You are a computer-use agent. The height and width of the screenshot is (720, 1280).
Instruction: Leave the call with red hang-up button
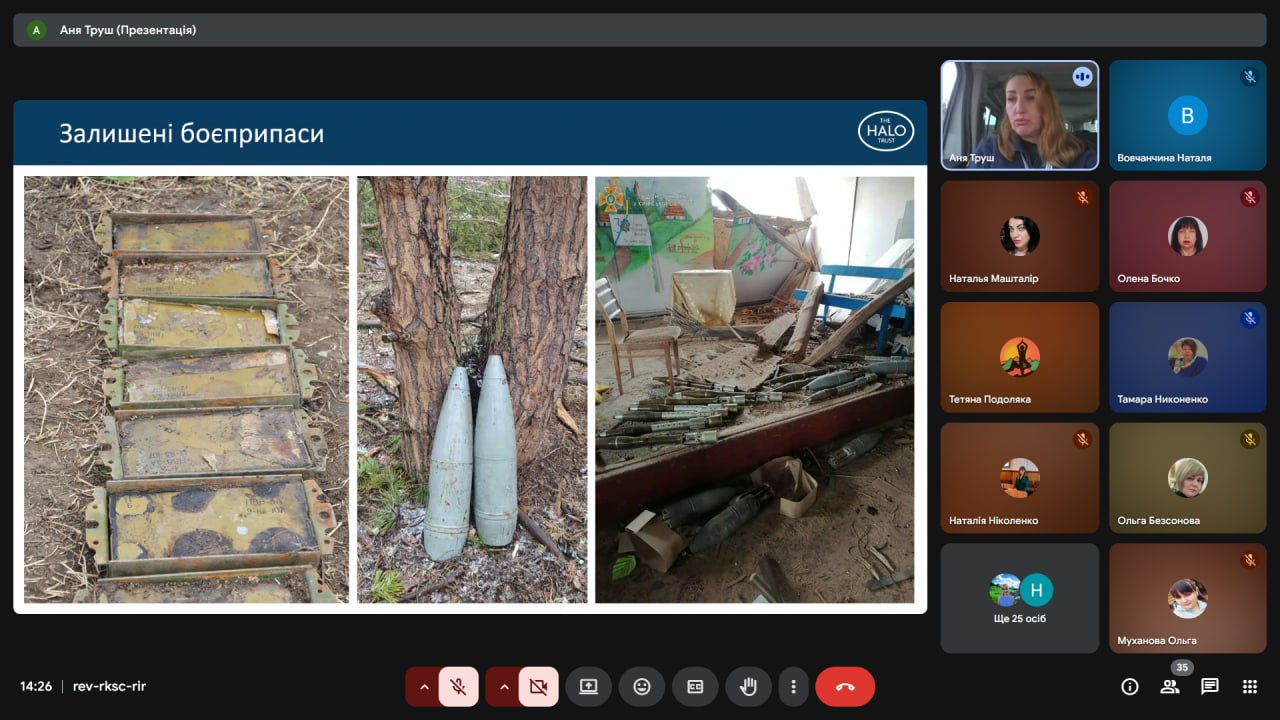tap(845, 687)
